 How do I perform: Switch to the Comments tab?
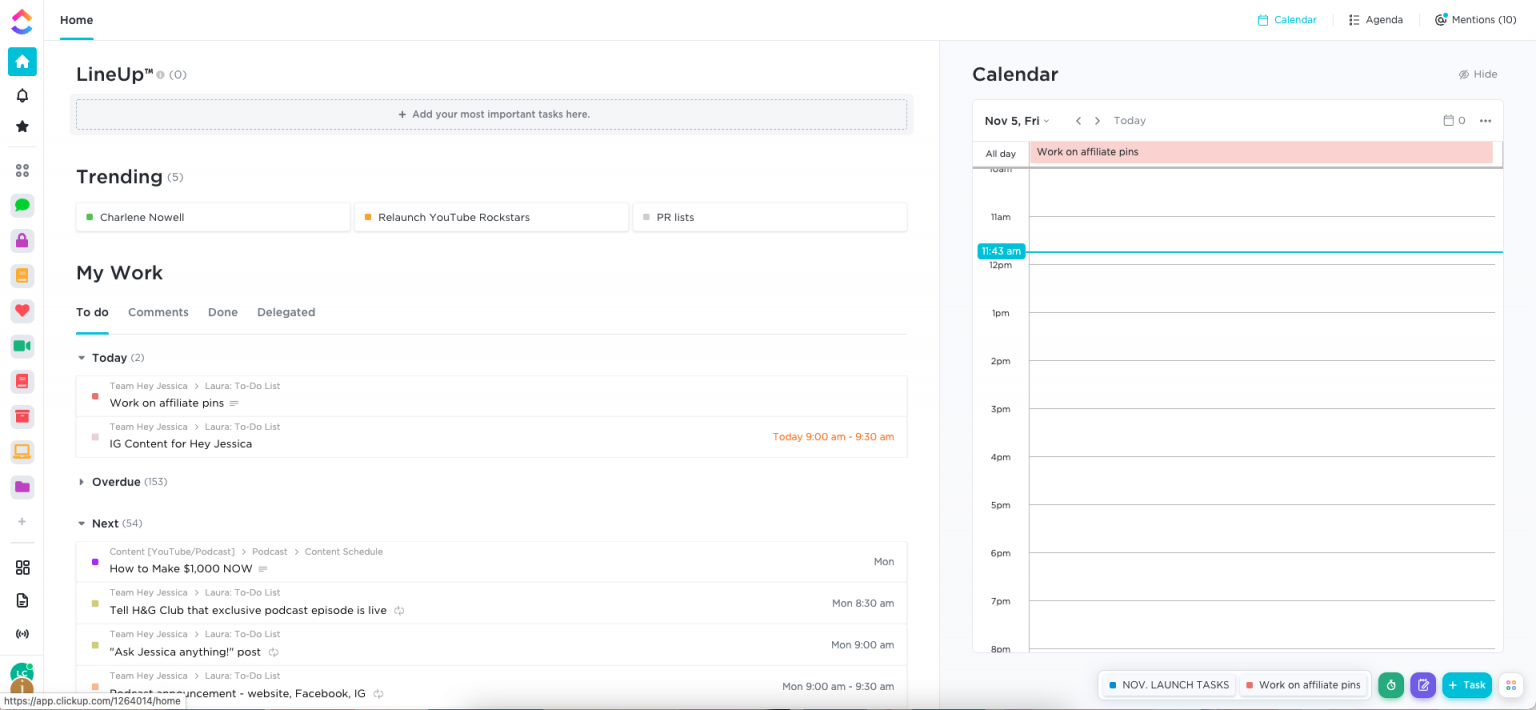pyautogui.click(x=158, y=312)
